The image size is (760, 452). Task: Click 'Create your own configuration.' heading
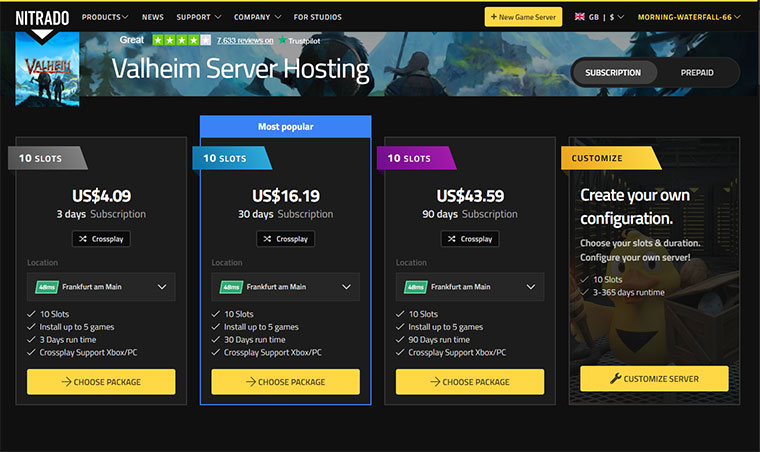pos(635,206)
